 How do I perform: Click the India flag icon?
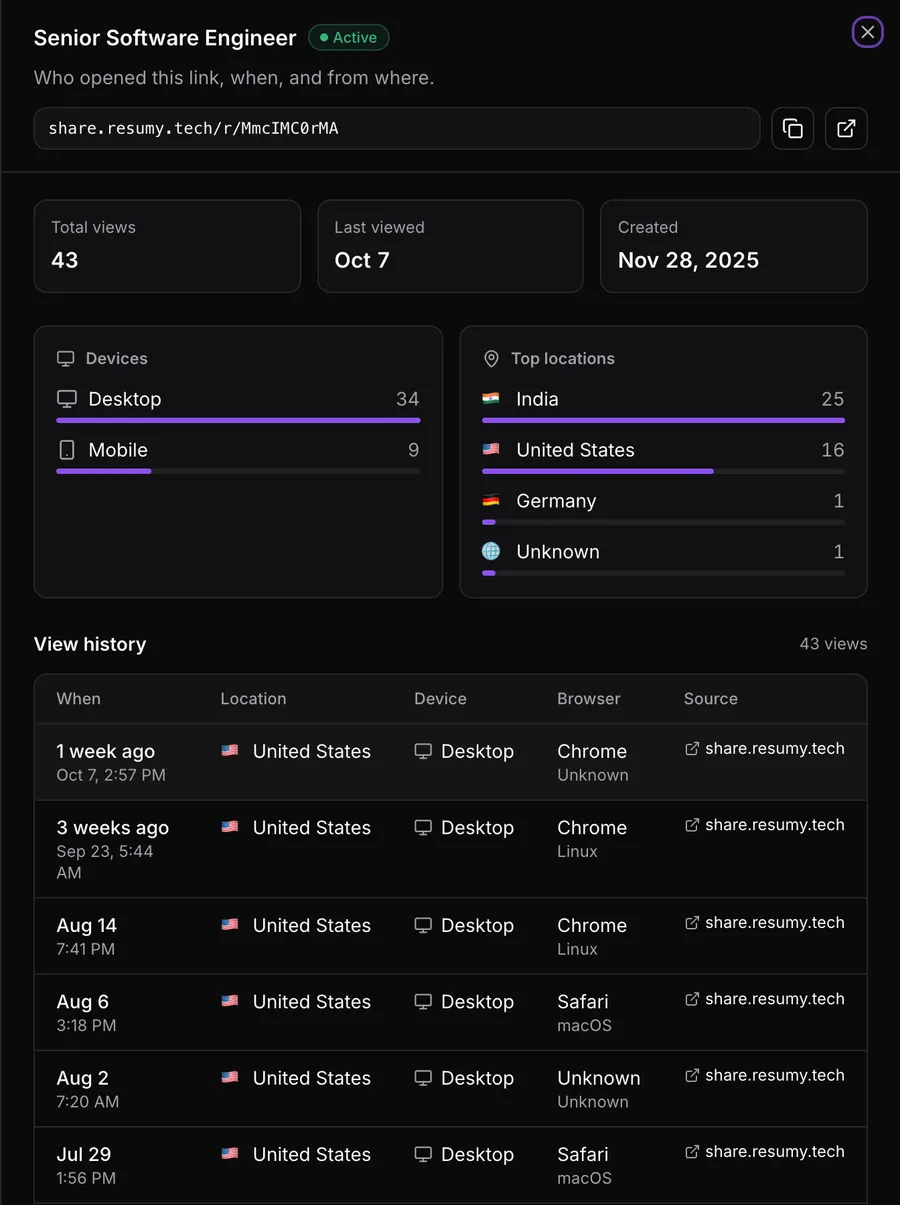[x=491, y=398]
